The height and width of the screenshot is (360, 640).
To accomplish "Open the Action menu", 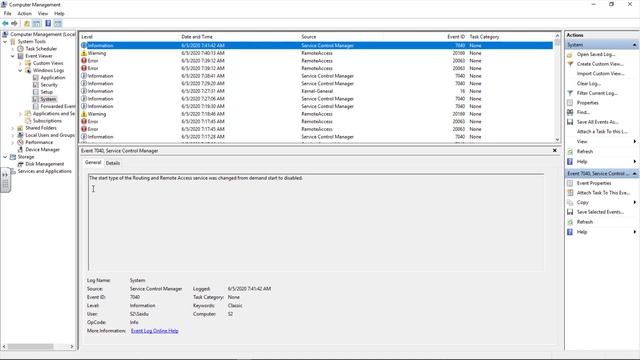I will 24,13.
